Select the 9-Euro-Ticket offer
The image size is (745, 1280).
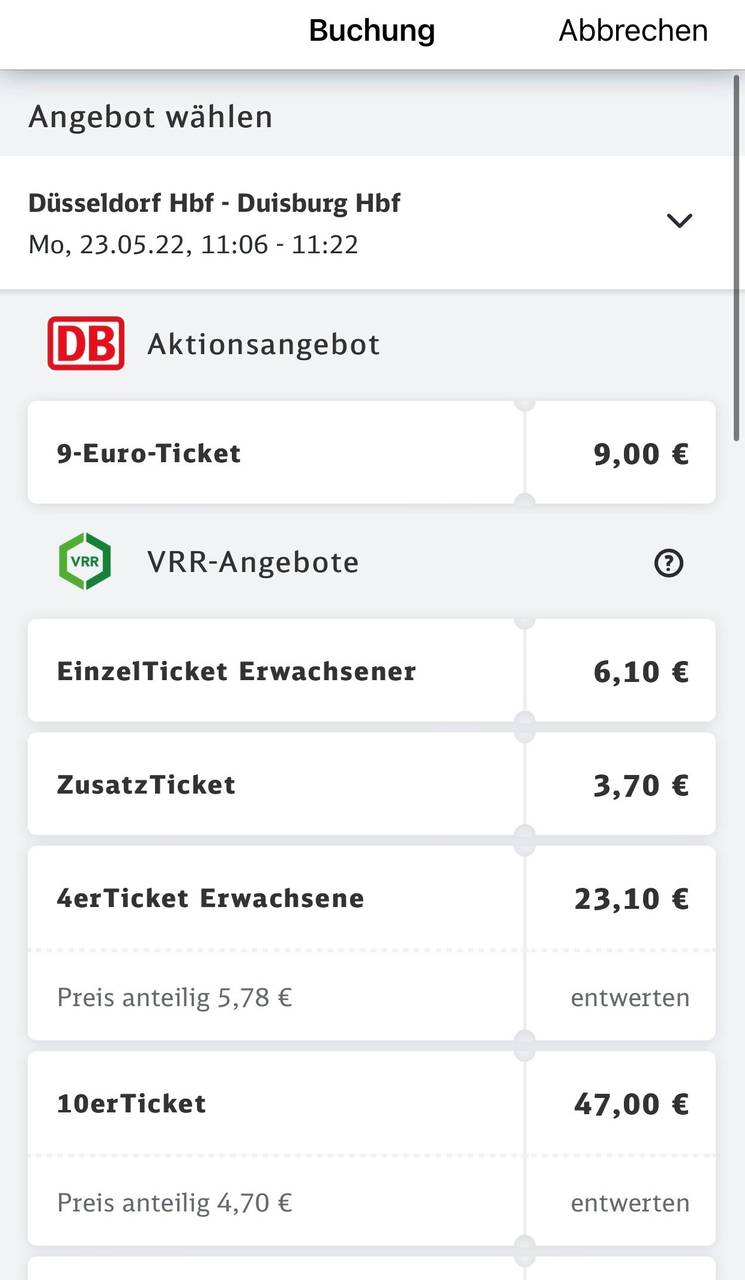(150, 453)
